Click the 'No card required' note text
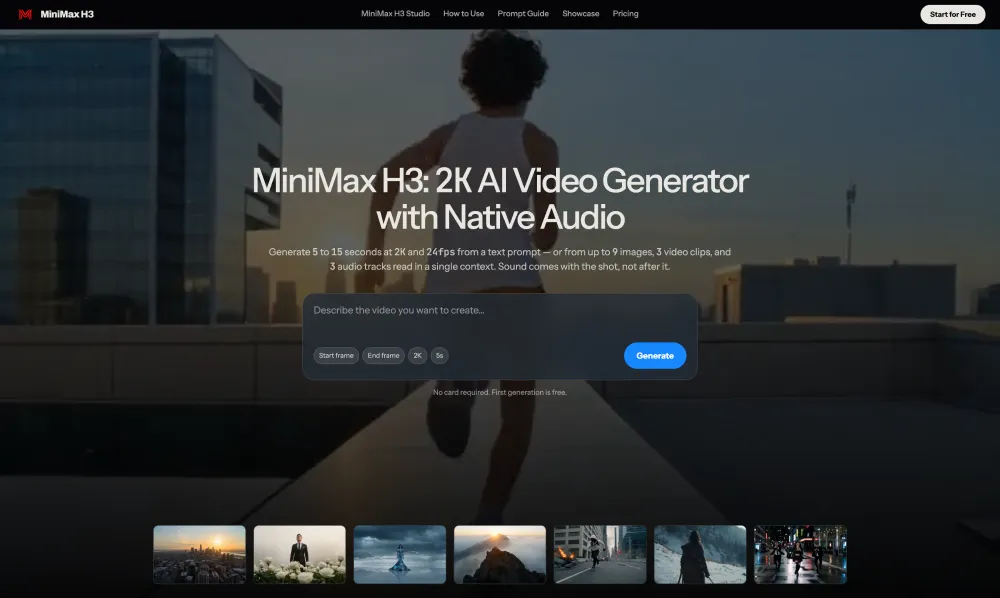Viewport: 1000px width, 598px height. click(499, 392)
